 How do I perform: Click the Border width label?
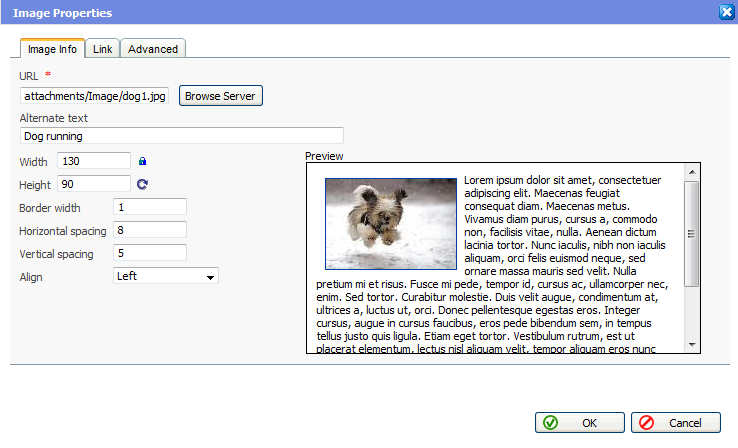(x=49, y=208)
